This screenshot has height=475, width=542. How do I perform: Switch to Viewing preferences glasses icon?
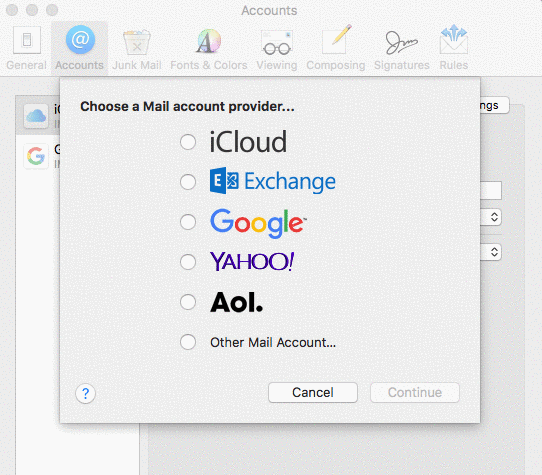277,43
